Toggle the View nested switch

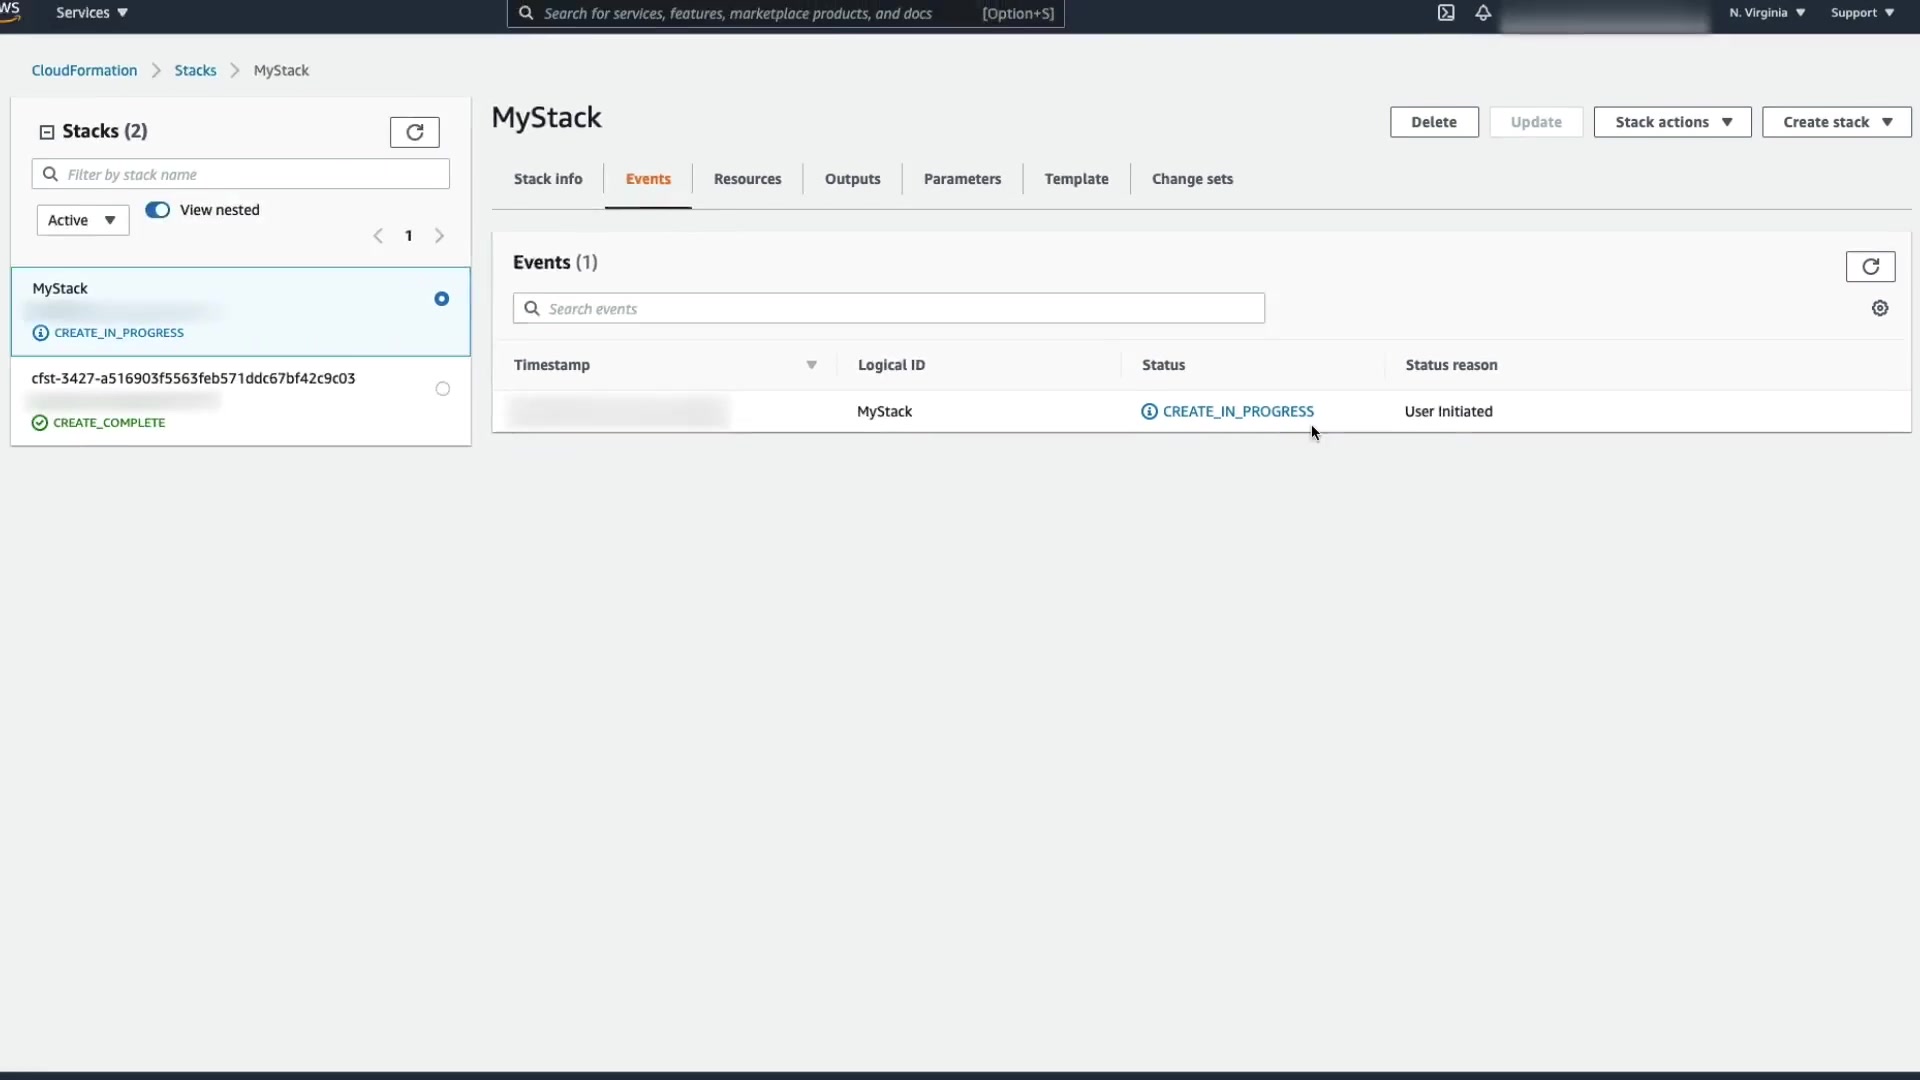coord(158,210)
